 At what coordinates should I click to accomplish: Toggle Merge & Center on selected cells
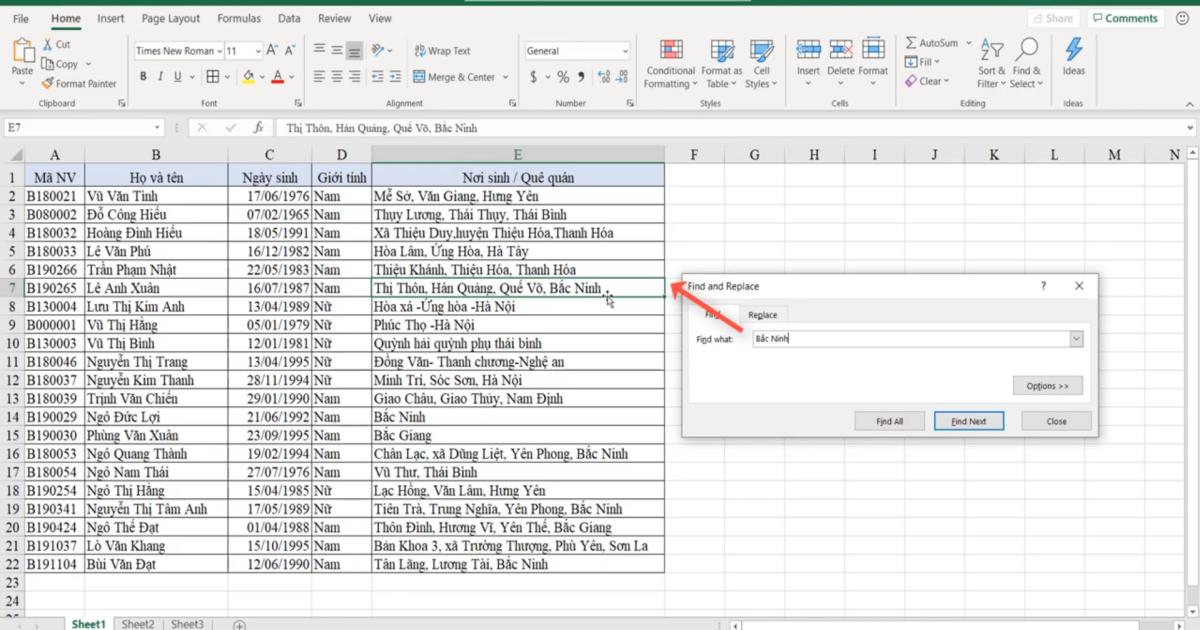419,77
